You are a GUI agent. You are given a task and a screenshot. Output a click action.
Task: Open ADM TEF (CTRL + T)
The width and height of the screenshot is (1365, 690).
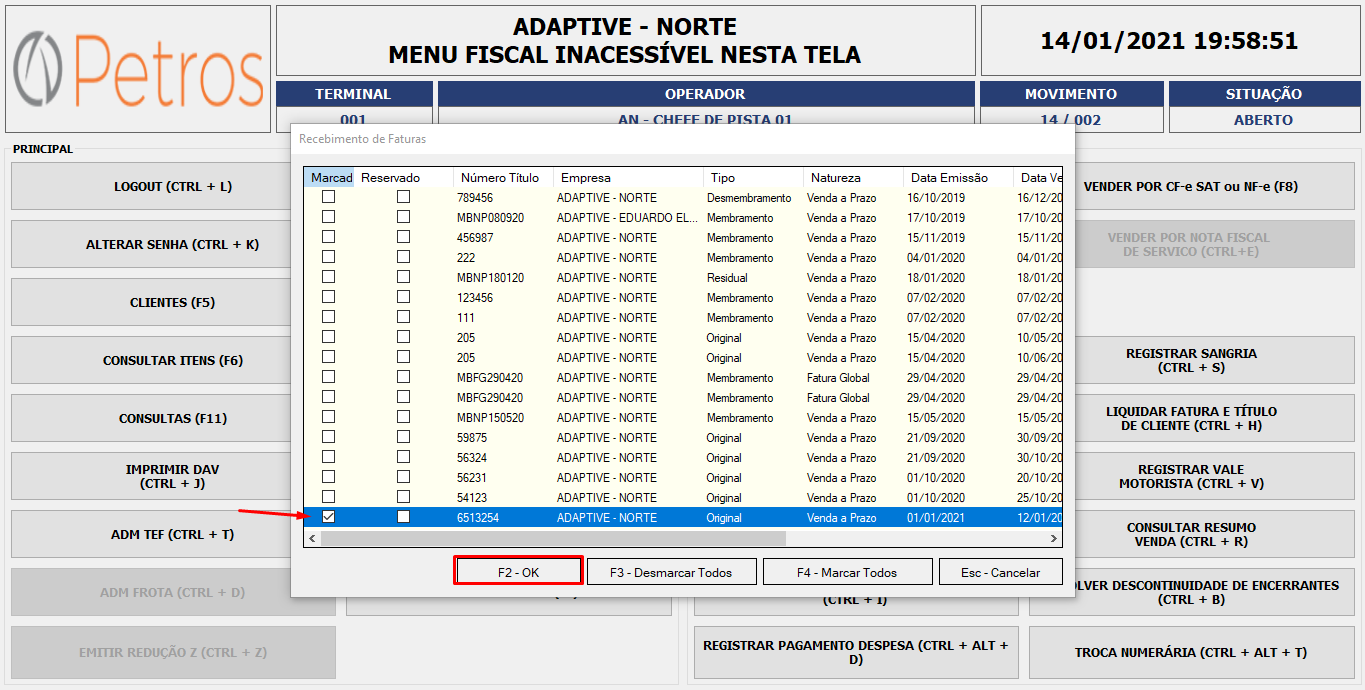(x=150, y=535)
